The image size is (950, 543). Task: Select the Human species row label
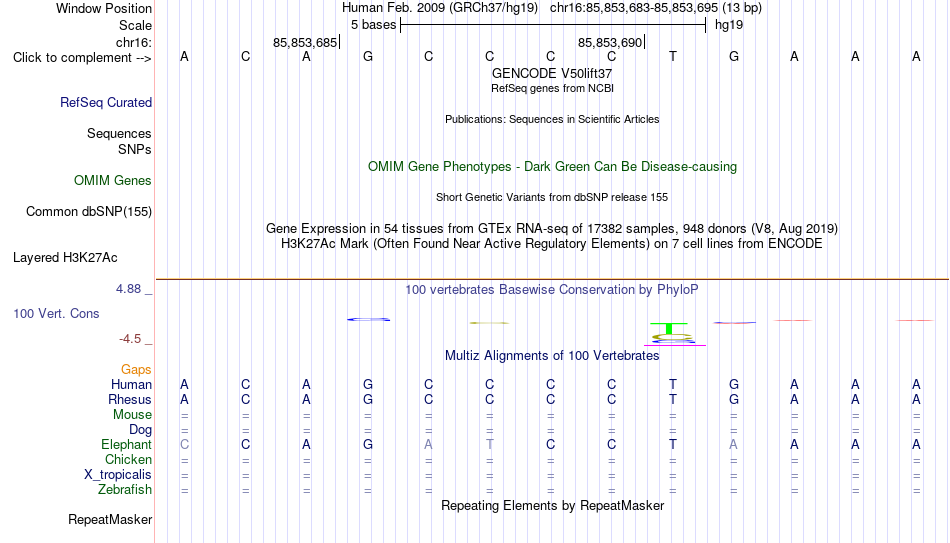(131, 385)
